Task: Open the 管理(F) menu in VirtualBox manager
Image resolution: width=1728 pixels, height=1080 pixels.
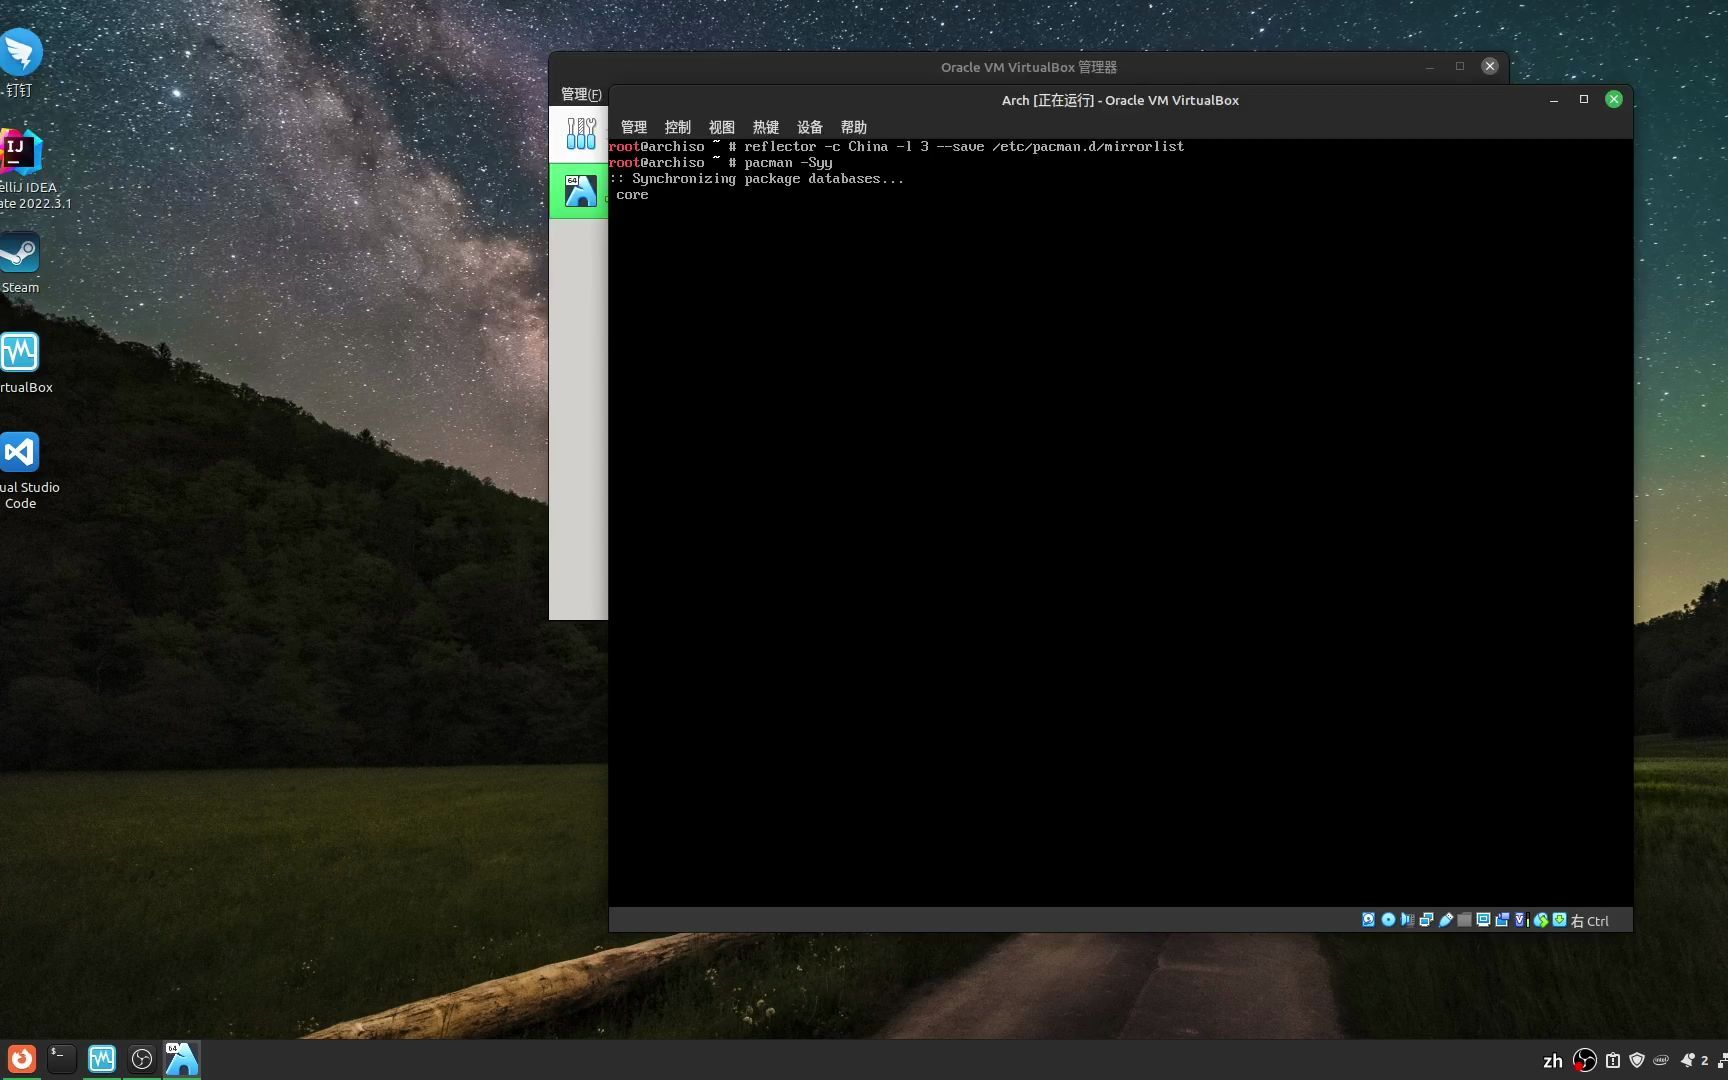Action: tap(581, 94)
